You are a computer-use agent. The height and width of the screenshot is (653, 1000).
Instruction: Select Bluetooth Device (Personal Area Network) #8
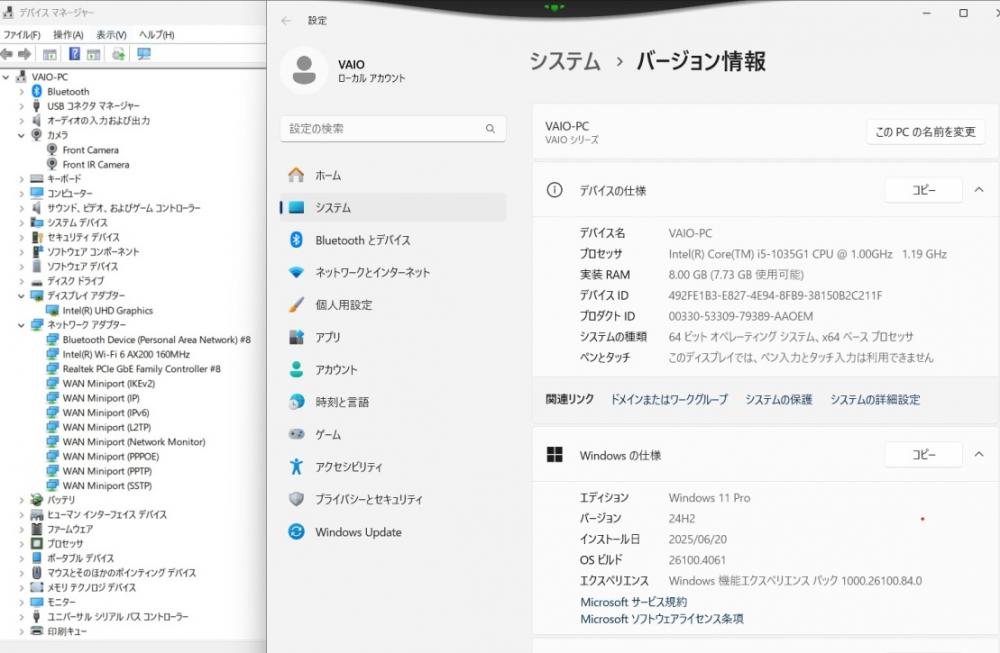[x=157, y=339]
